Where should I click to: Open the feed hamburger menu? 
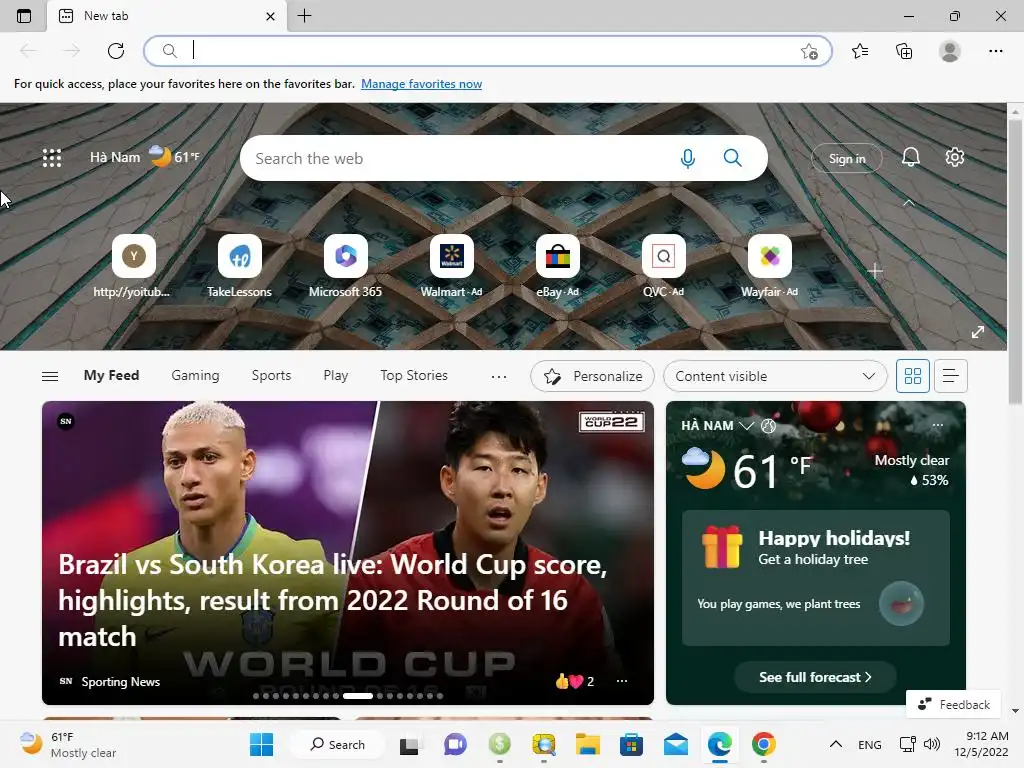(x=50, y=376)
